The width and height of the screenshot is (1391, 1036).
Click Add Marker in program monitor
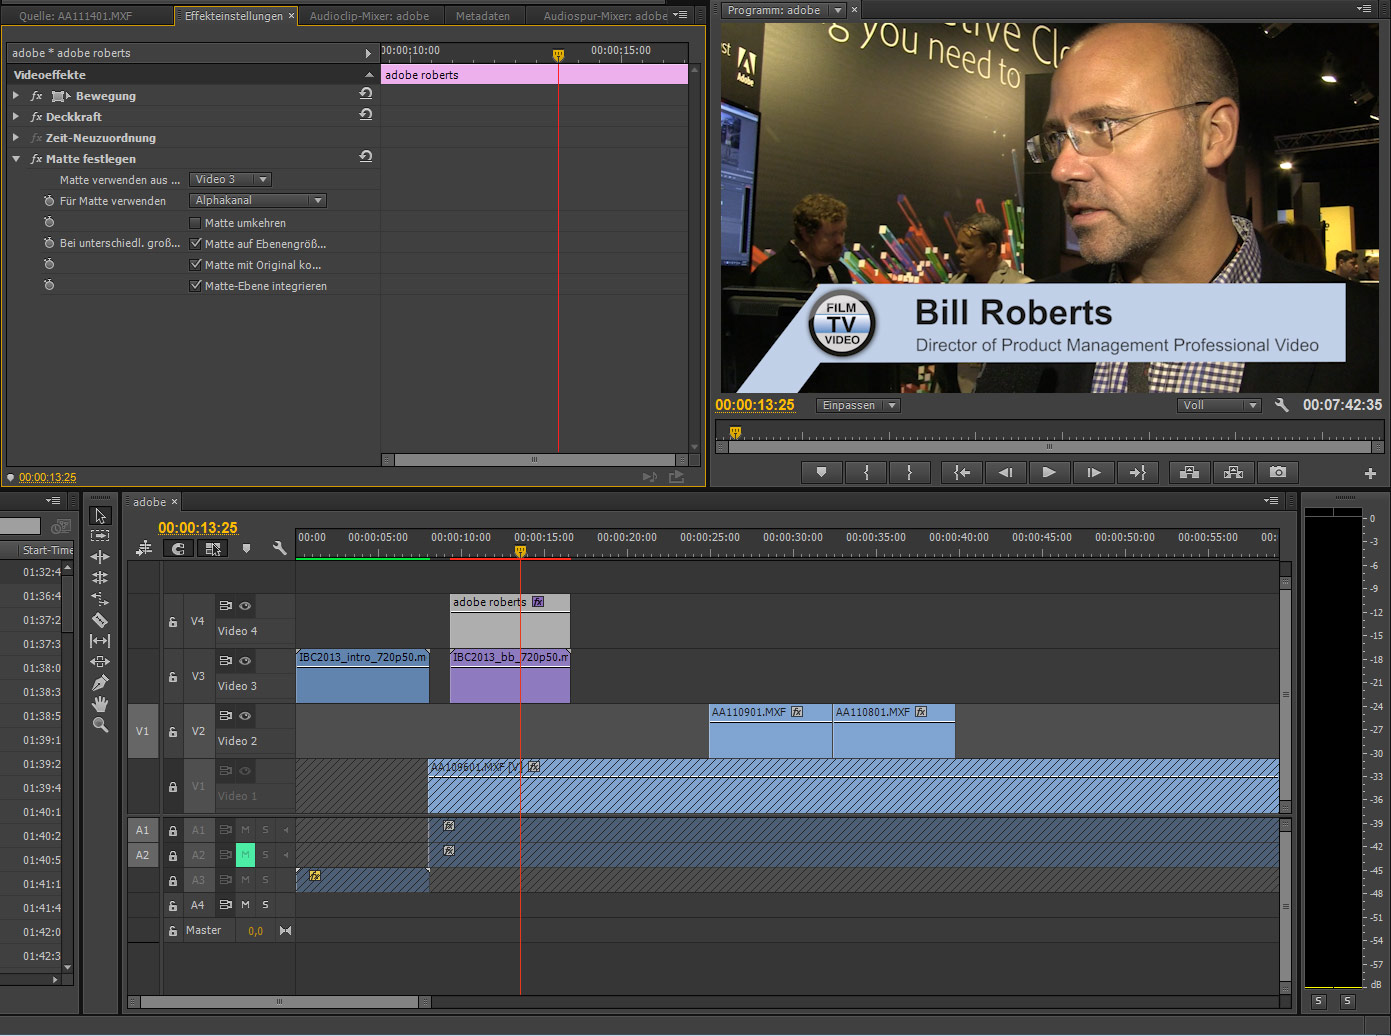click(821, 472)
